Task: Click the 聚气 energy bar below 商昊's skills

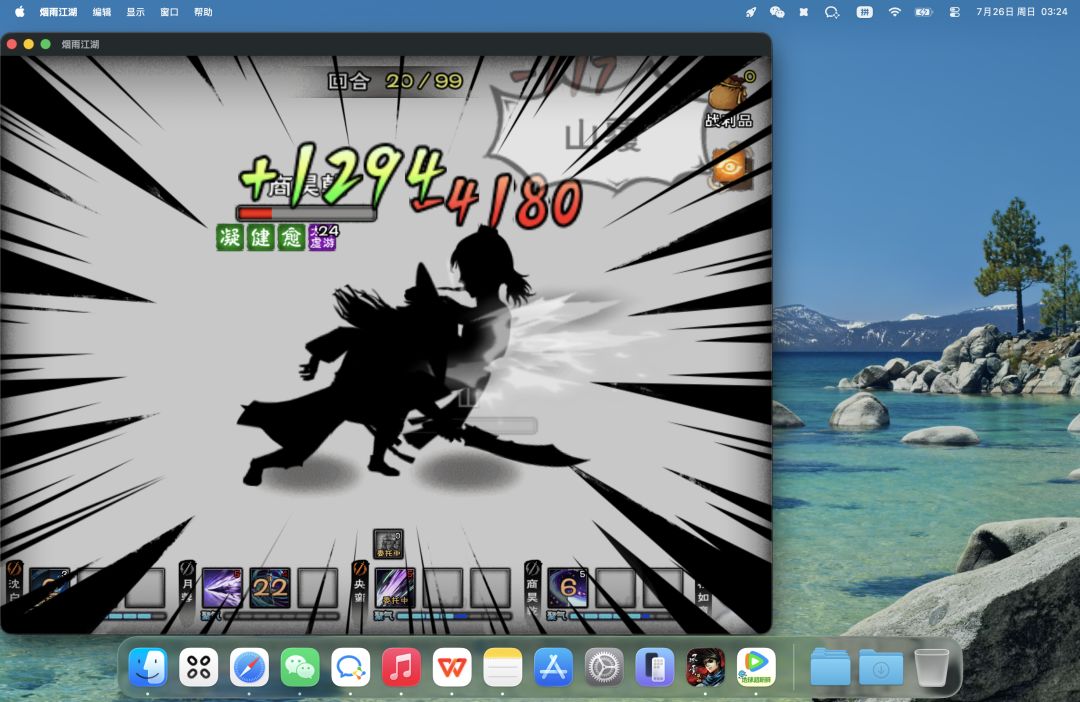Action: click(615, 615)
